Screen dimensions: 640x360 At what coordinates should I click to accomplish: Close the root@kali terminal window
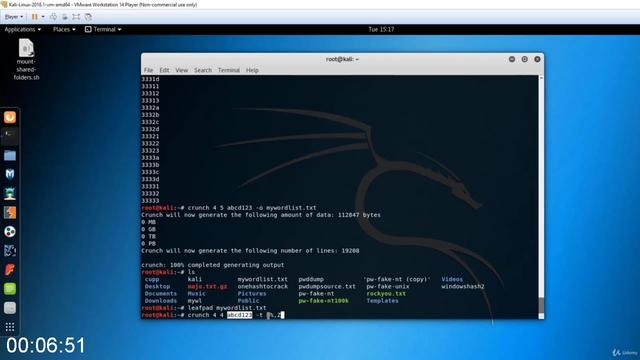[537, 59]
